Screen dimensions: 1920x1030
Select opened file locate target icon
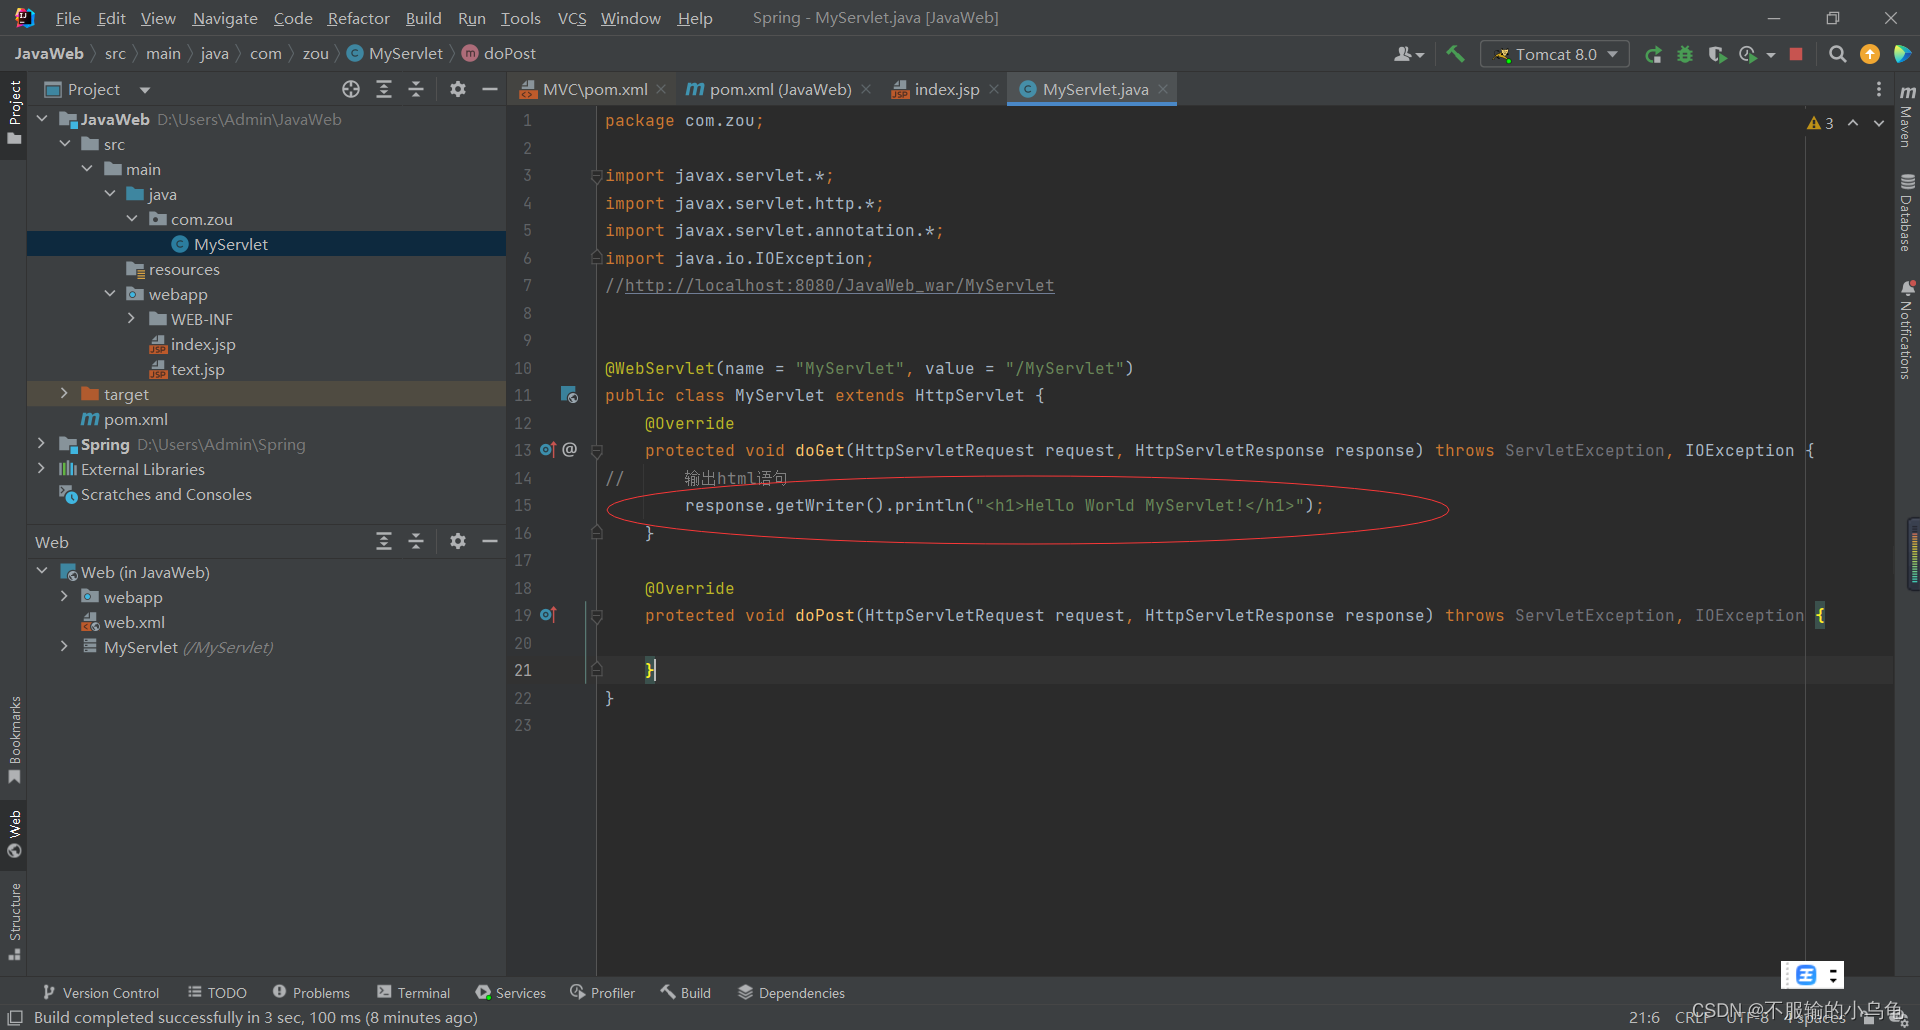coord(350,89)
